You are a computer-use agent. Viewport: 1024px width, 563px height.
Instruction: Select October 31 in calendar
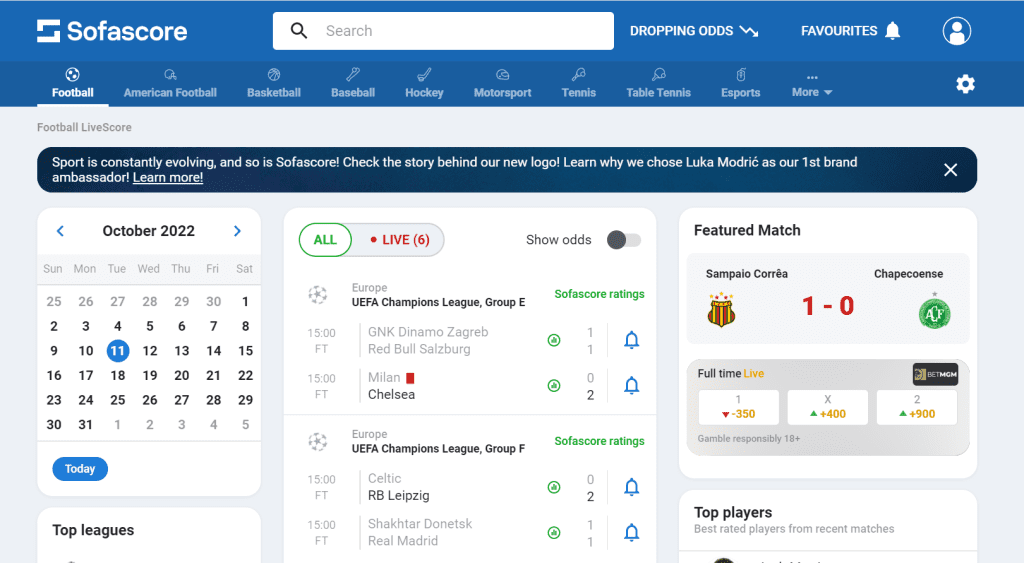click(86, 425)
